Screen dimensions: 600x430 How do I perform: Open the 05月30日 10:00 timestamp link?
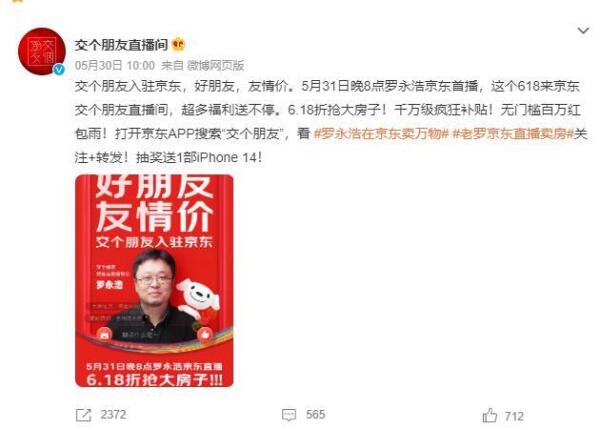pyautogui.click(x=115, y=66)
